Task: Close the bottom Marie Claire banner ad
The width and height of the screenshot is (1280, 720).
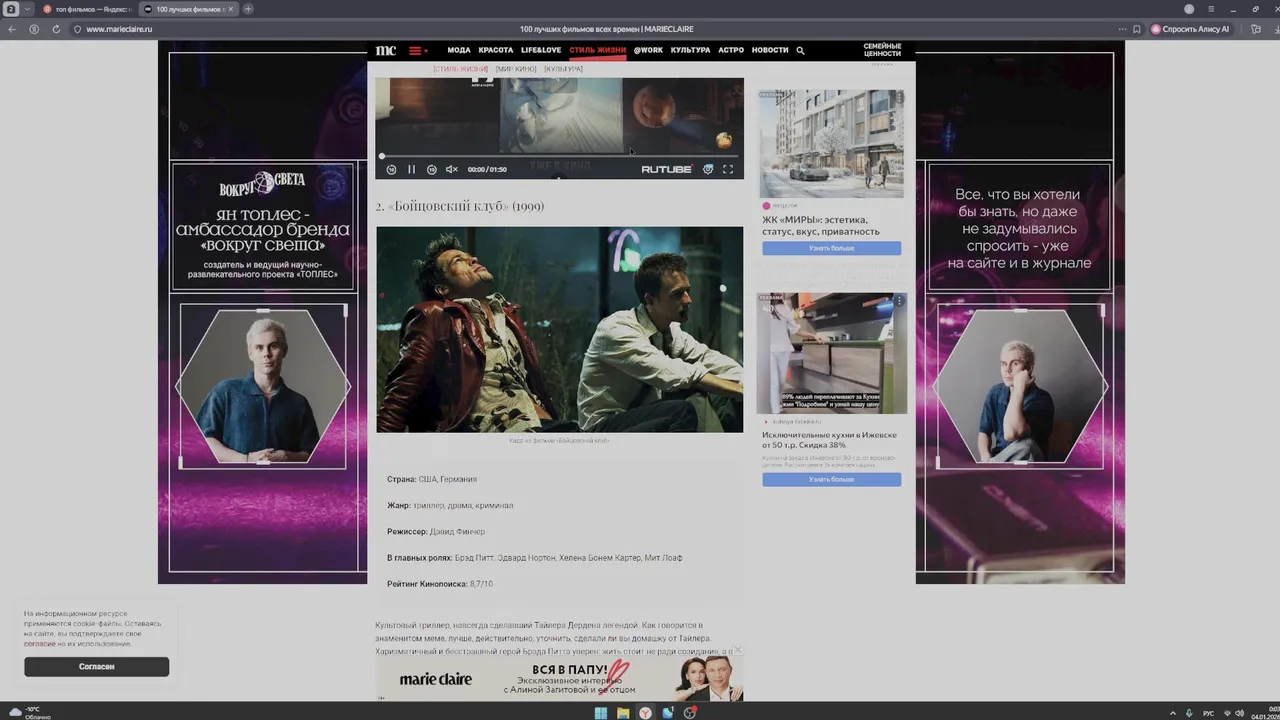Action: pyautogui.click(x=737, y=651)
